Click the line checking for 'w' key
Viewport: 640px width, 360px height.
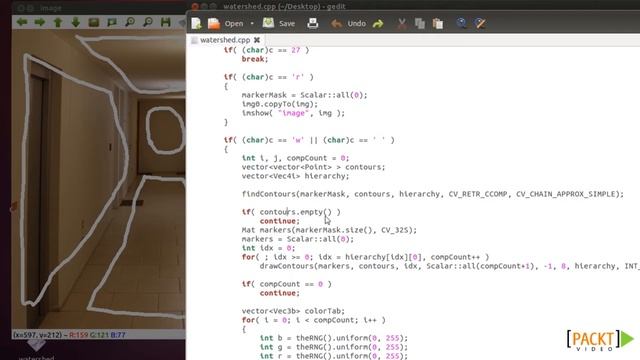tap(309, 140)
